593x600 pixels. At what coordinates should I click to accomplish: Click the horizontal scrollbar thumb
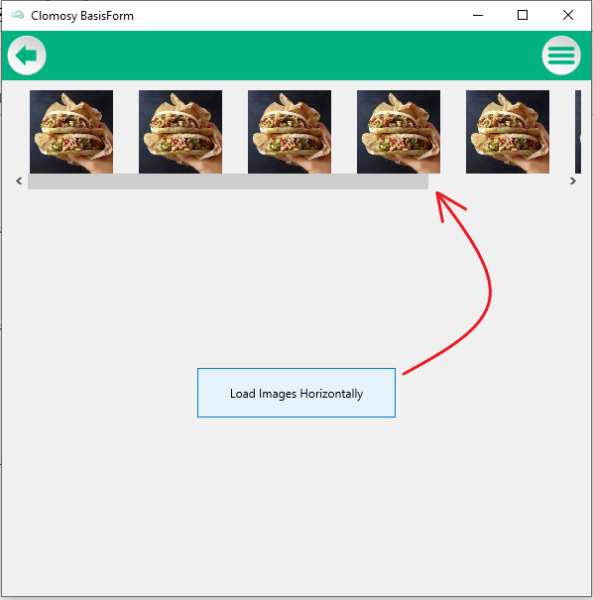click(x=228, y=181)
